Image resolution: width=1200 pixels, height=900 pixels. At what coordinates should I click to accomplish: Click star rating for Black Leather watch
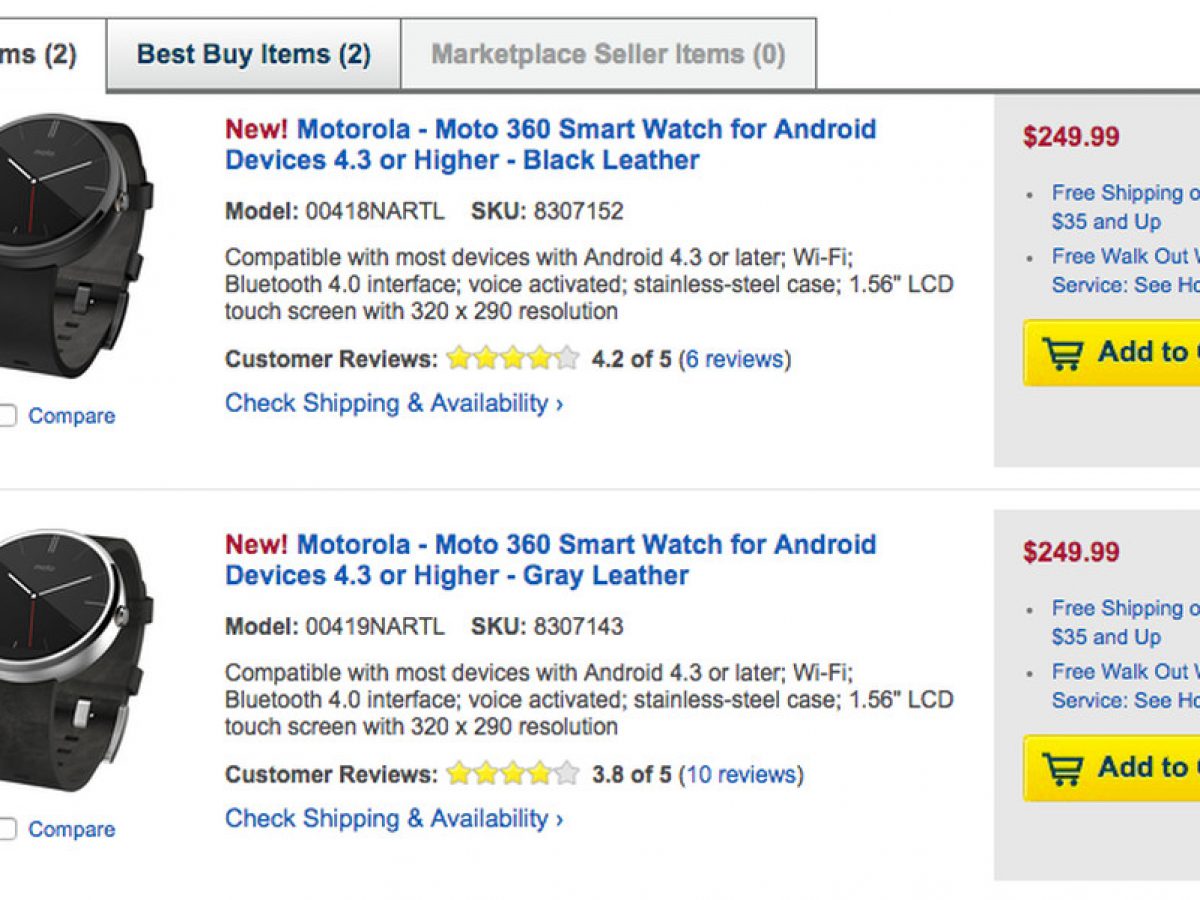click(x=512, y=359)
